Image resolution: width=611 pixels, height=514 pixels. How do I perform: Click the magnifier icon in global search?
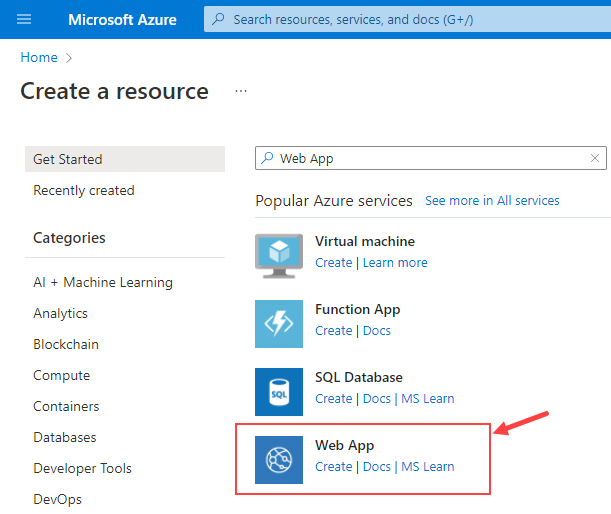point(219,19)
